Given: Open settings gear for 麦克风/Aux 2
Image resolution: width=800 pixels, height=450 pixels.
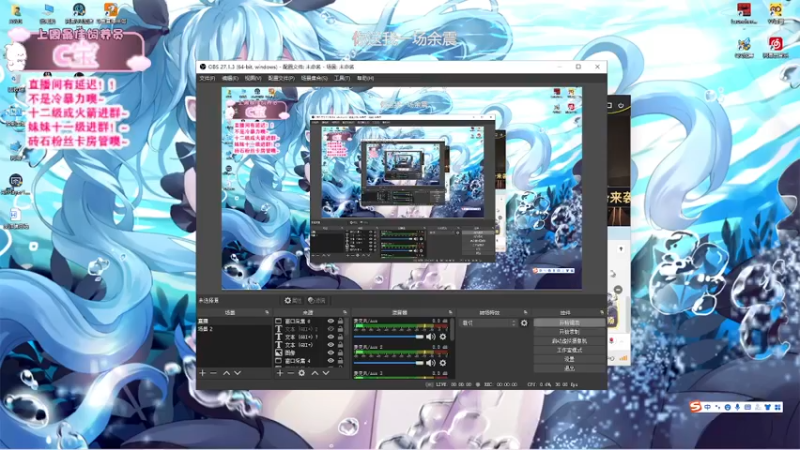Looking at the screenshot, I should click(x=443, y=363).
